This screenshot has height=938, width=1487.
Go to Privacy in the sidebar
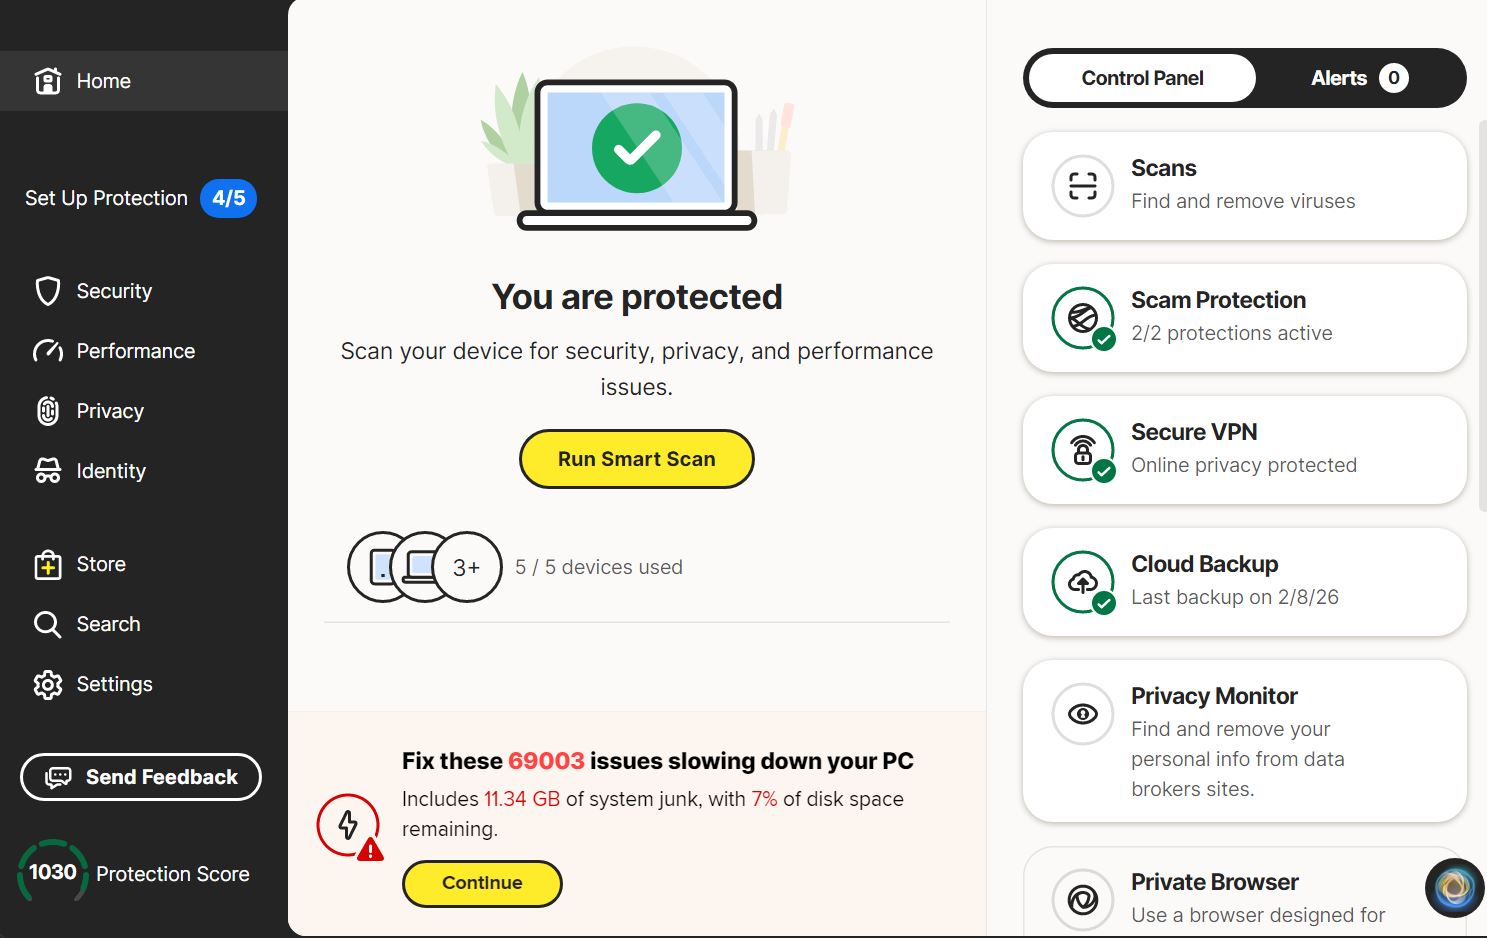point(110,411)
